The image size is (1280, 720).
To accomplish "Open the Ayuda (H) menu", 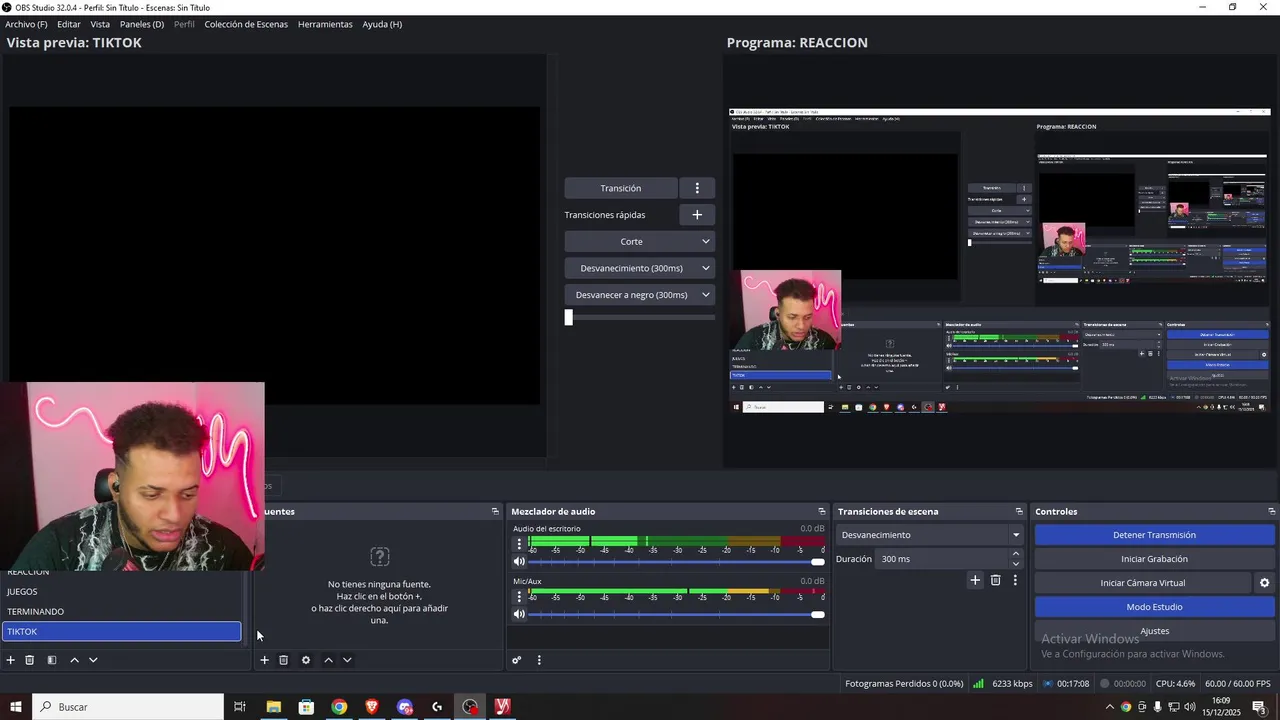I will (x=382, y=24).
